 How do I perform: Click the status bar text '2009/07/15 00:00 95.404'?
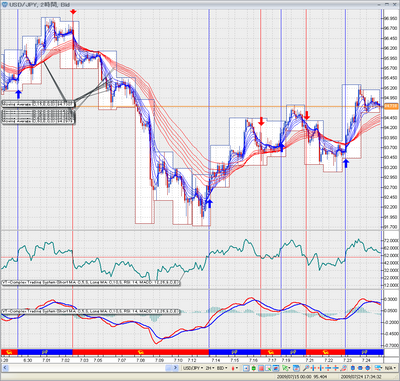point(301,377)
